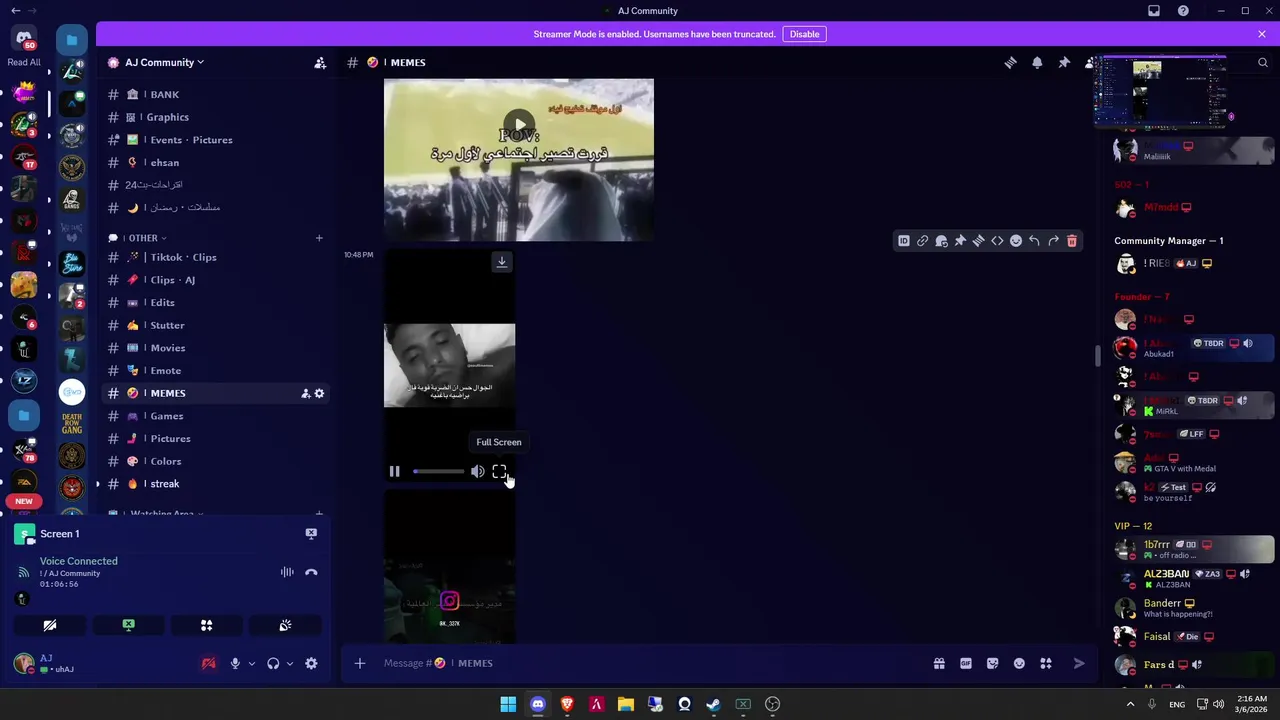Image resolution: width=1280 pixels, height=720 pixels.
Task: Create a channel with the plus next to OTHER
Action: (x=319, y=238)
